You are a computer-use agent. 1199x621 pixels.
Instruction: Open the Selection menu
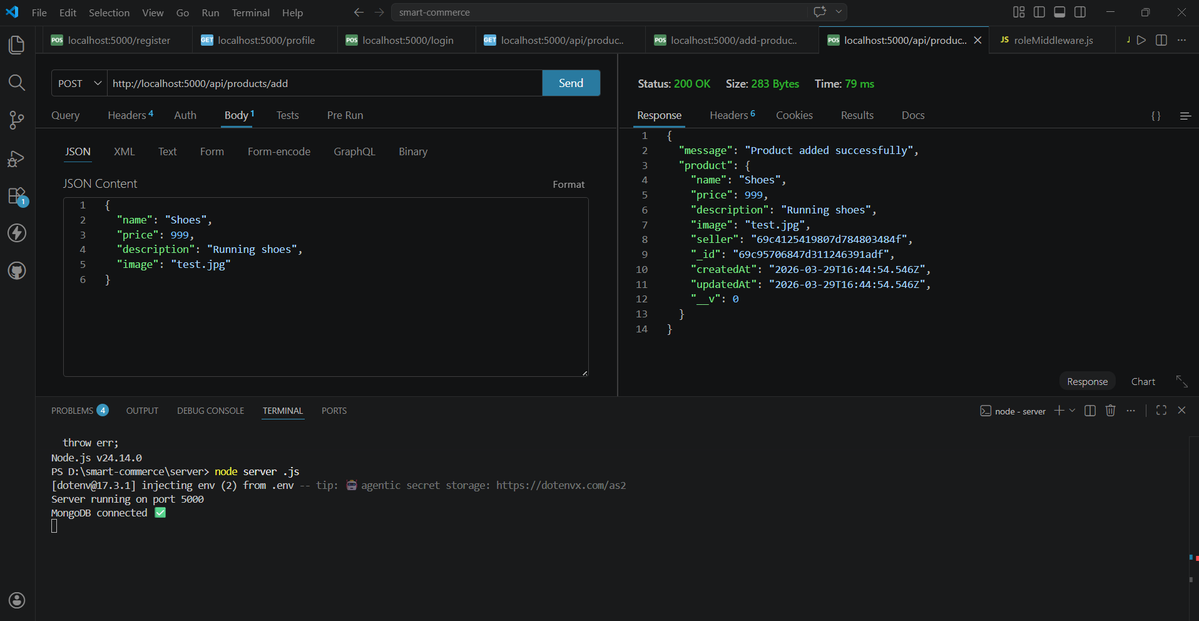coord(109,13)
